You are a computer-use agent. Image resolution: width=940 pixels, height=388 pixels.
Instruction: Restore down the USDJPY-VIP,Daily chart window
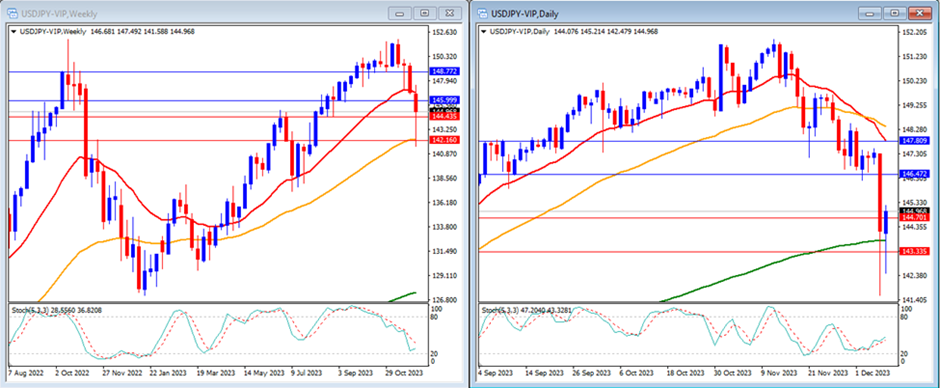[x=896, y=13]
